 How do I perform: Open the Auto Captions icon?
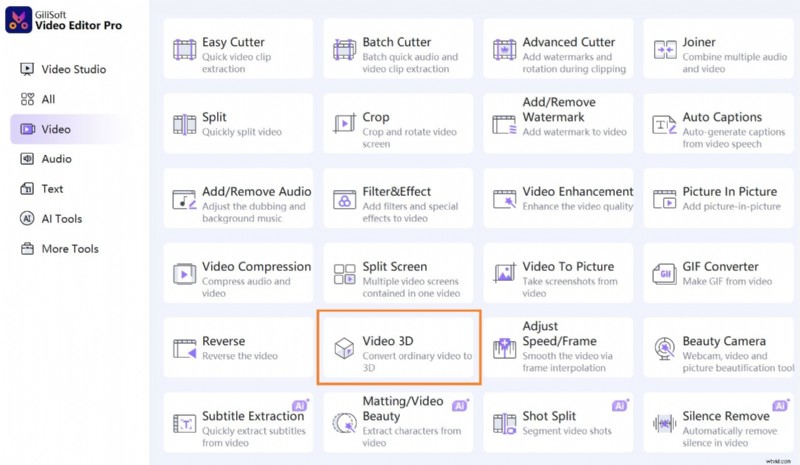[664, 125]
